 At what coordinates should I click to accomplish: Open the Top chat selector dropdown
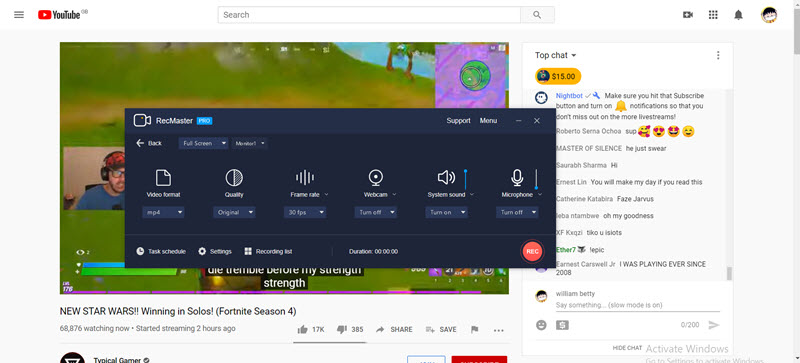(x=556, y=55)
